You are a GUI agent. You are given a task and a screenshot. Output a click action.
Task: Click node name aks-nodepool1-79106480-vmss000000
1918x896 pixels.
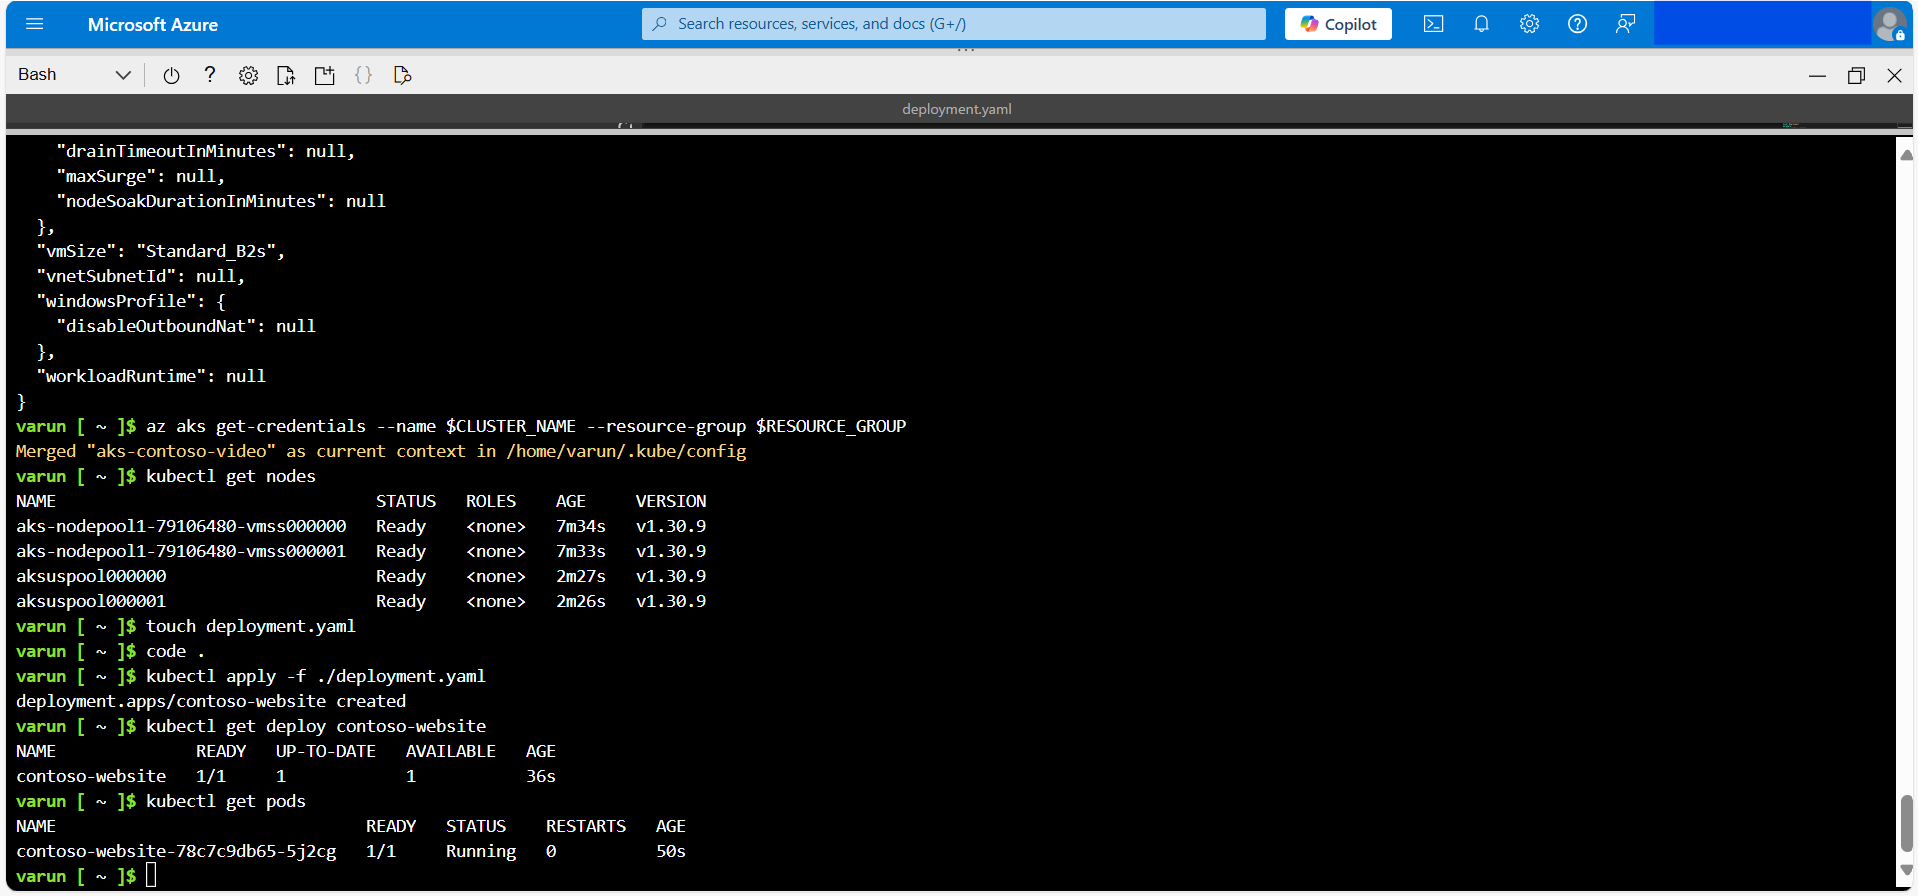click(x=181, y=526)
